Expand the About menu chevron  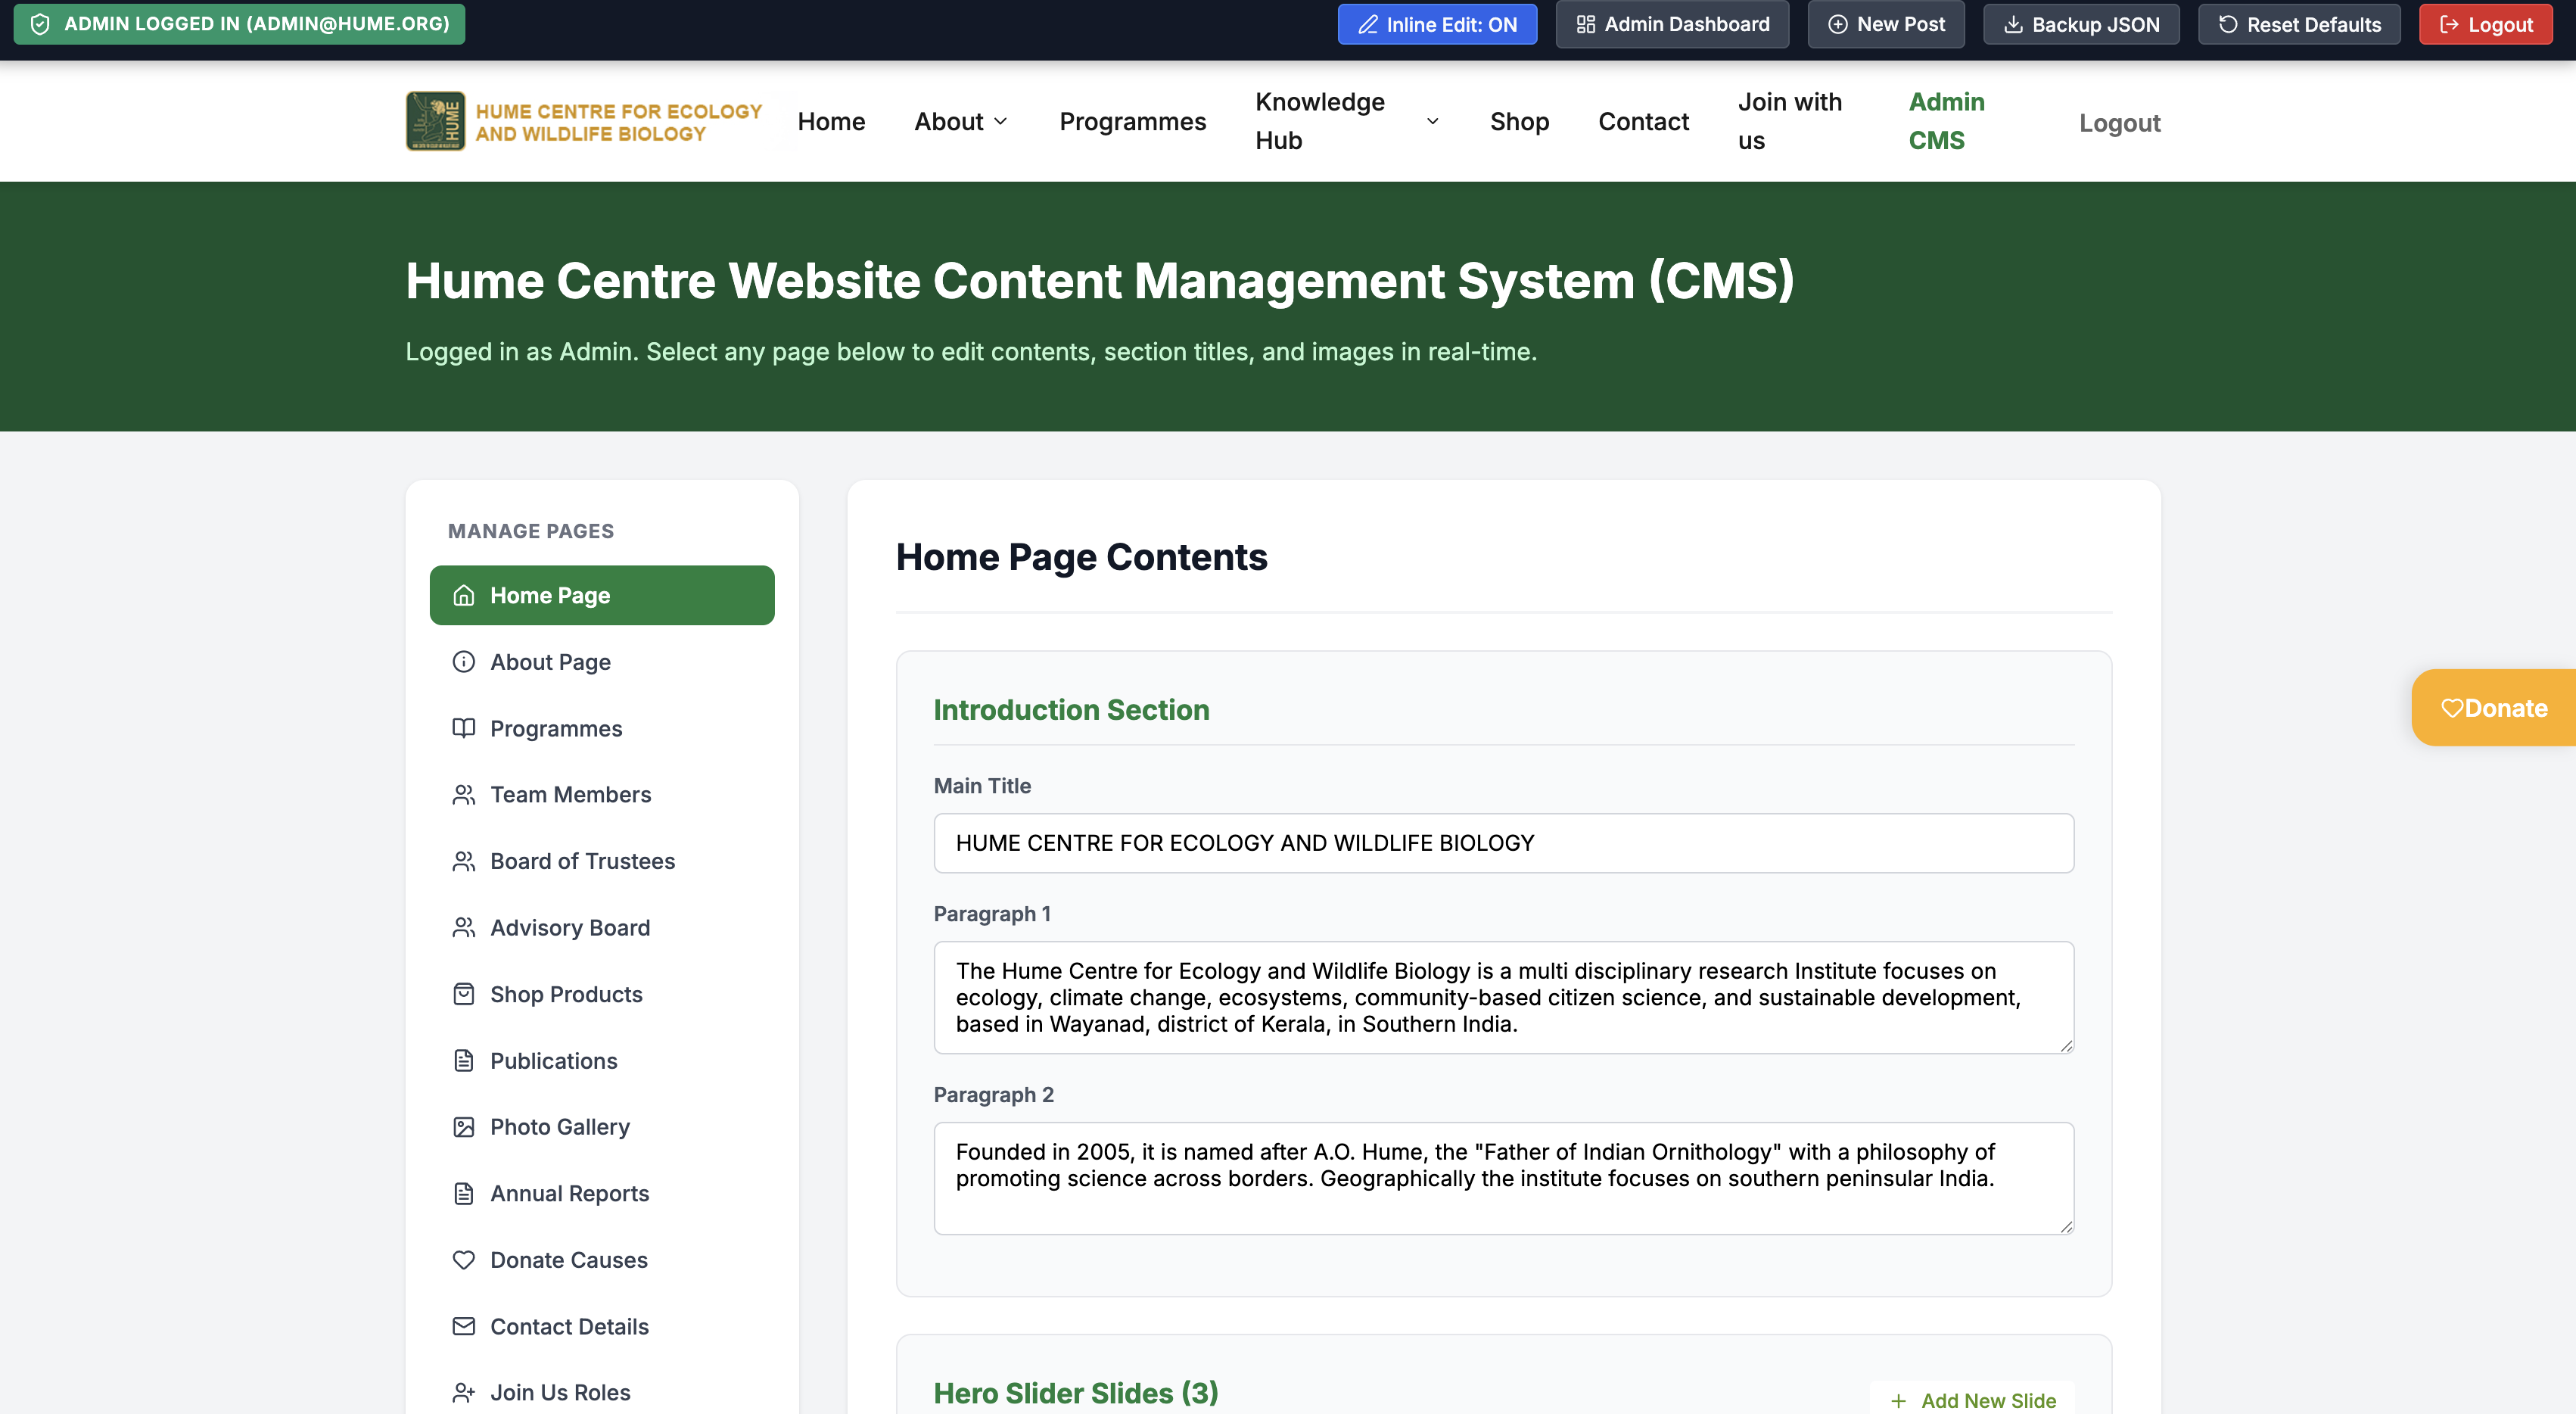(1000, 122)
